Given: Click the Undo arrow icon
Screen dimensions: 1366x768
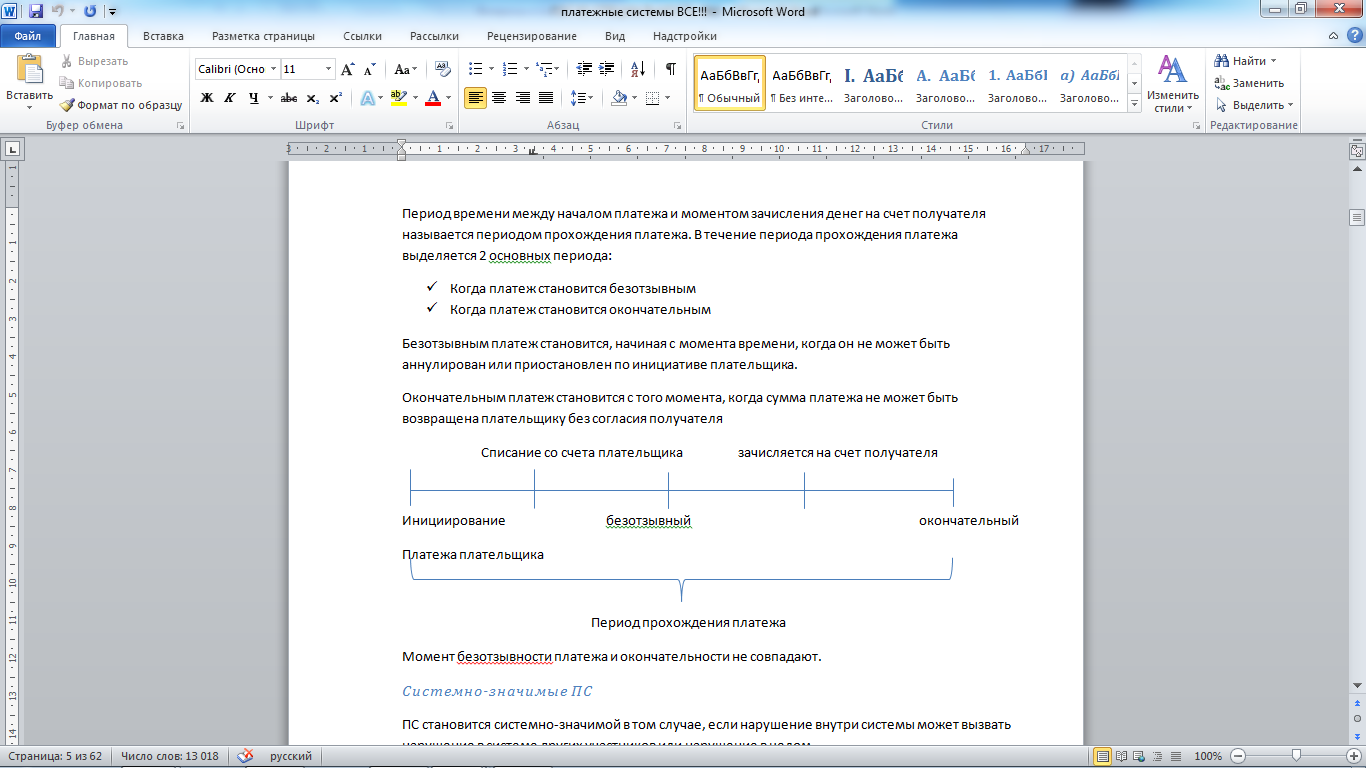Looking at the screenshot, I should point(59,11).
